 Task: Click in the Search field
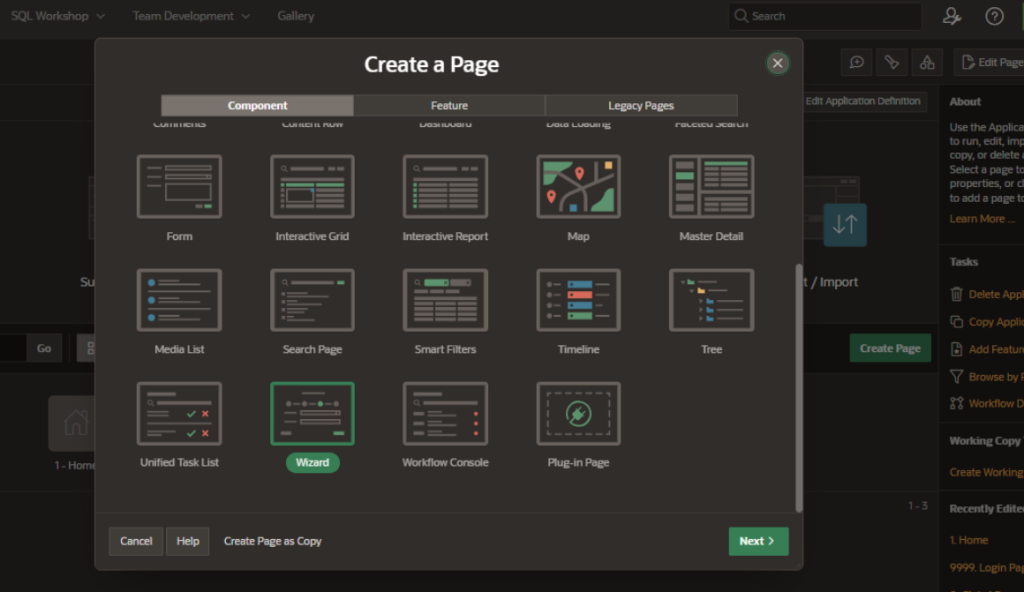point(825,16)
